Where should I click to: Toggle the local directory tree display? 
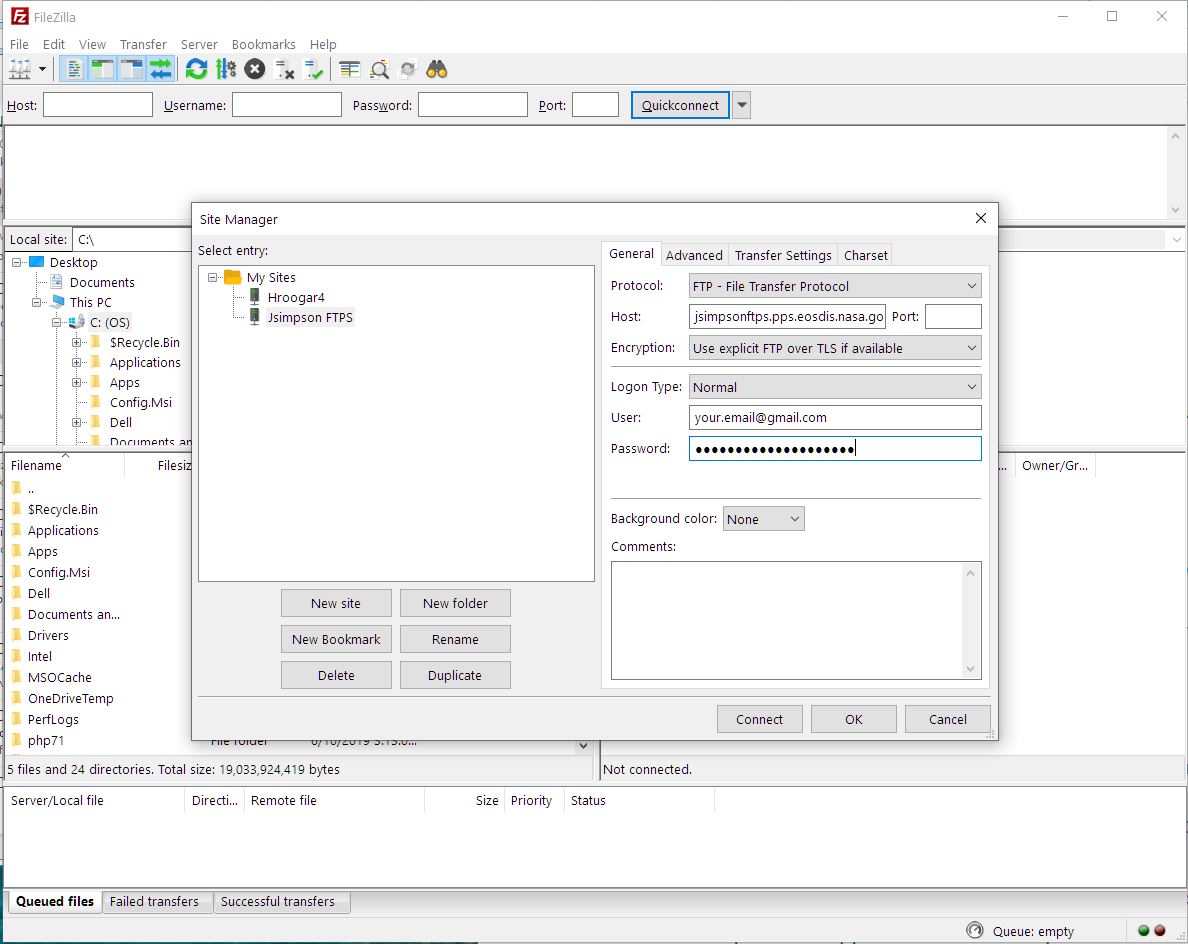[102, 70]
